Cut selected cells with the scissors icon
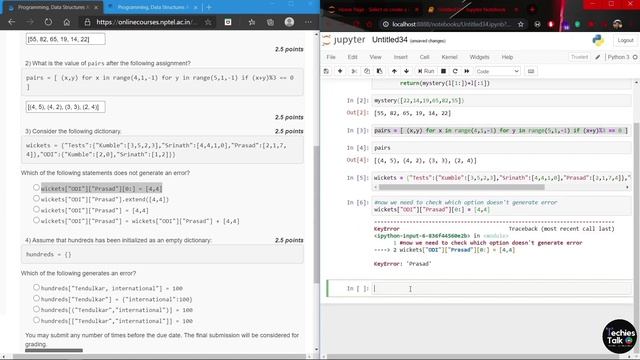 point(354,71)
